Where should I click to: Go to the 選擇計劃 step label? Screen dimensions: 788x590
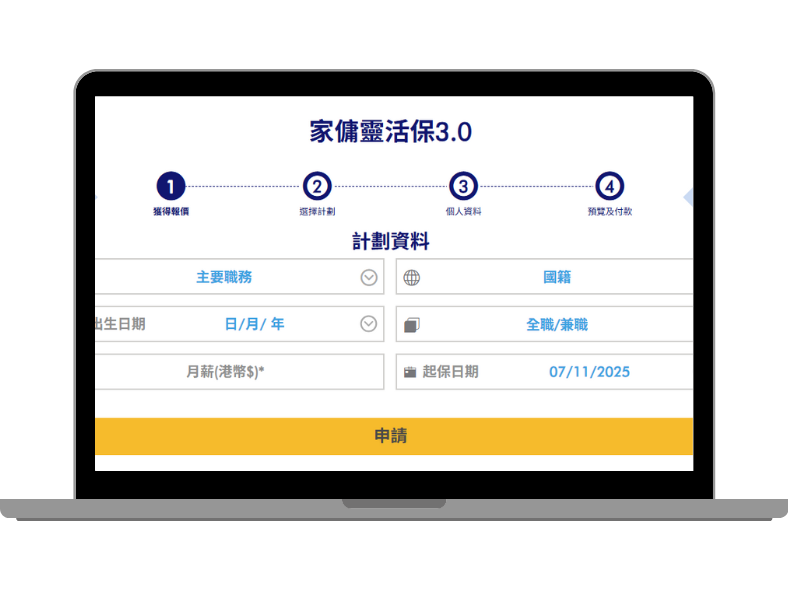pos(317,212)
